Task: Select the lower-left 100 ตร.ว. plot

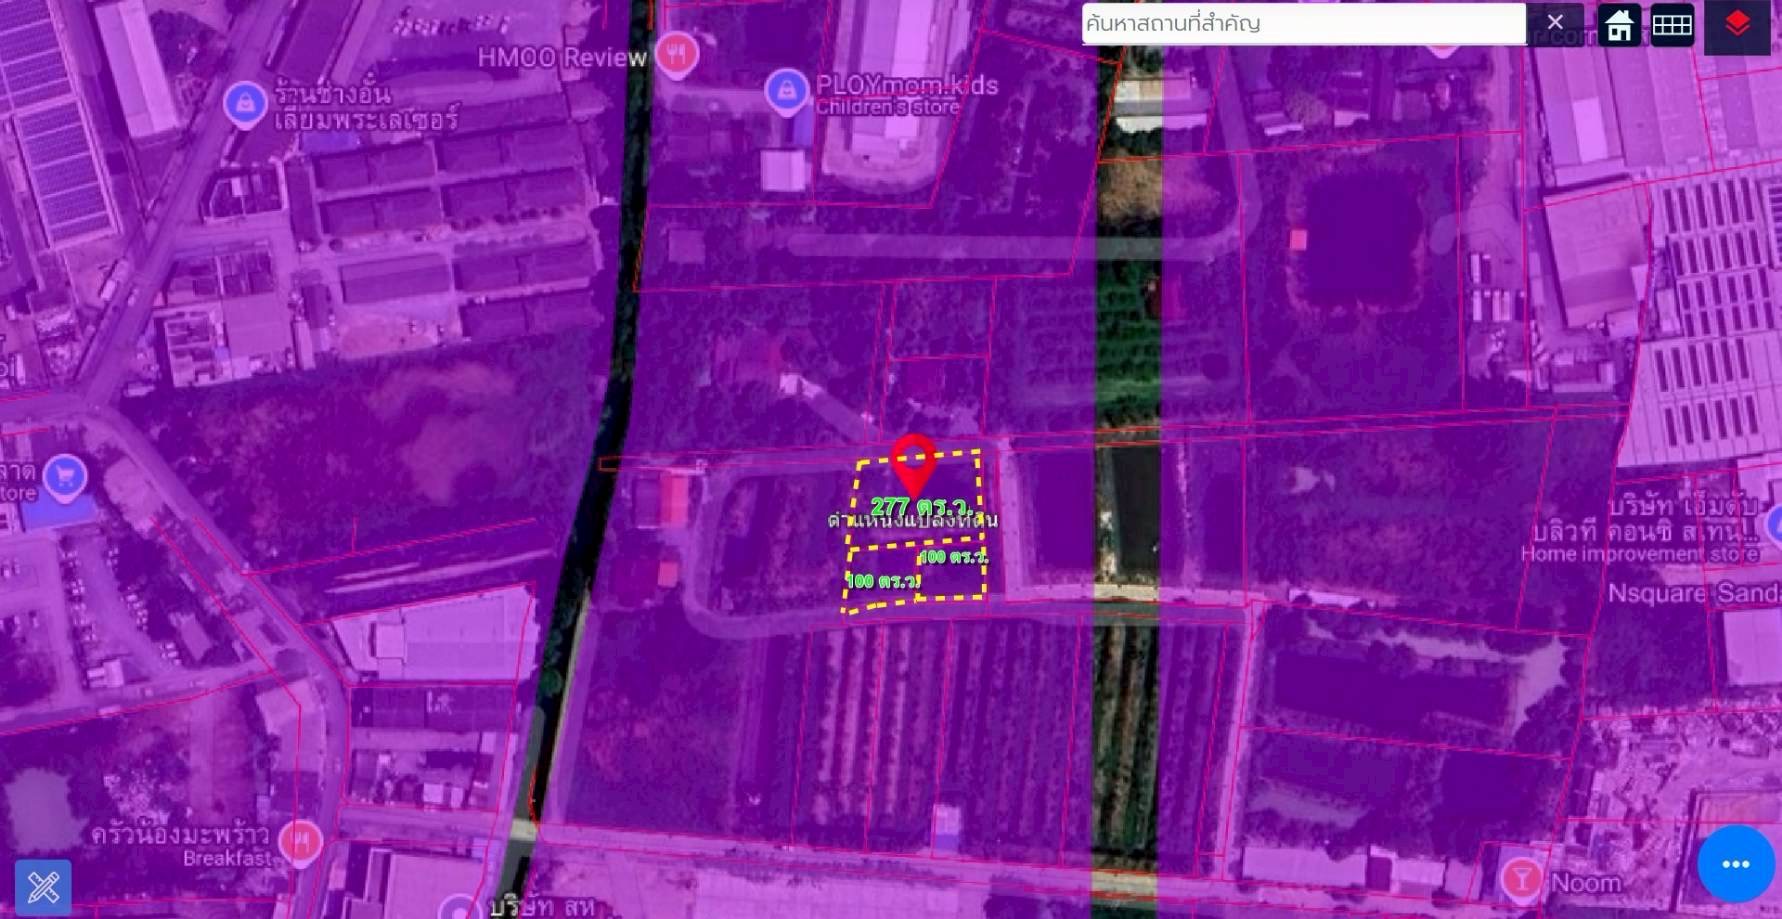Action: [x=881, y=581]
